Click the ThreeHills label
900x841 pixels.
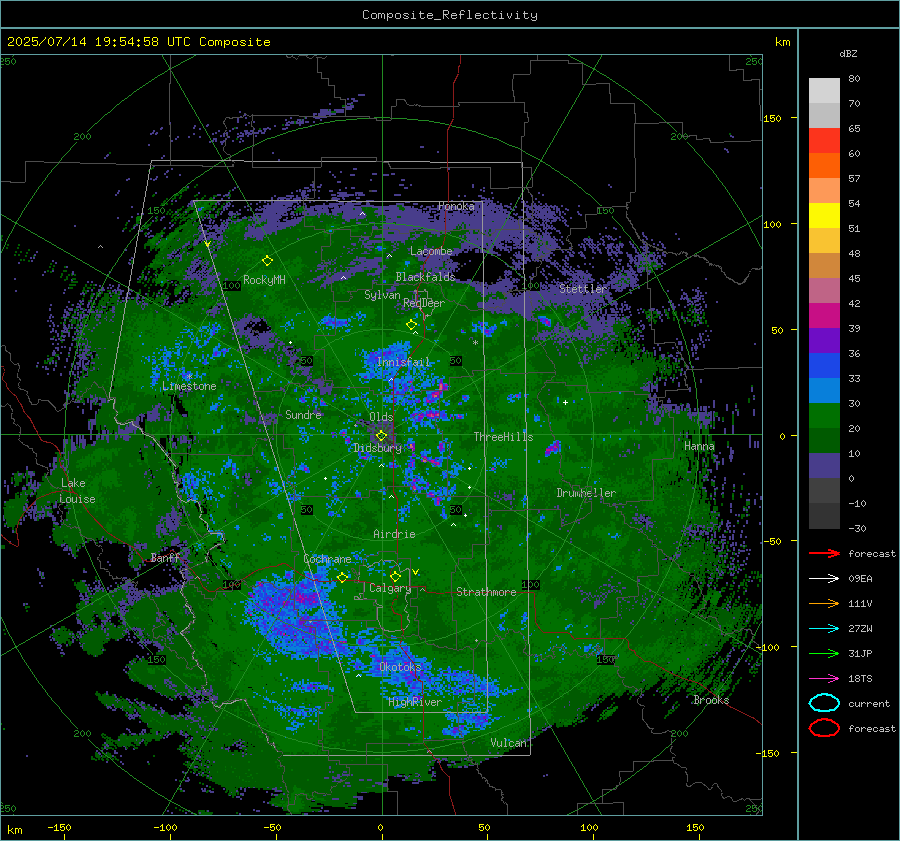pyautogui.click(x=503, y=437)
